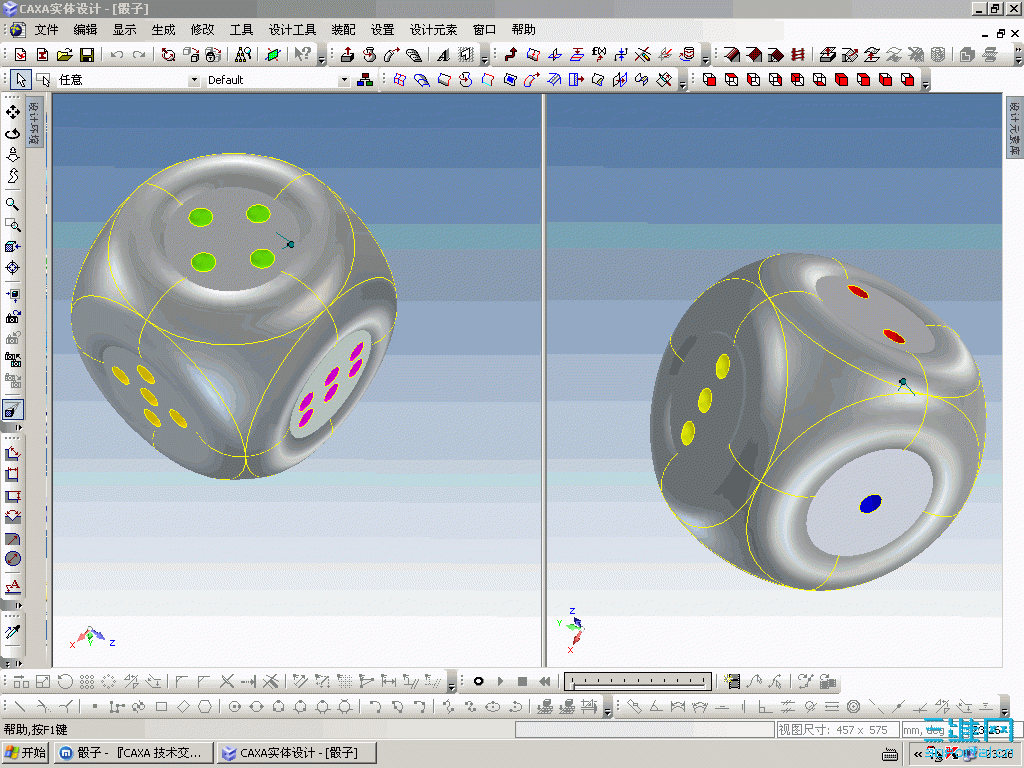Viewport: 1024px width, 768px height.
Task: Click the last red cube view icon
Action: [907, 80]
